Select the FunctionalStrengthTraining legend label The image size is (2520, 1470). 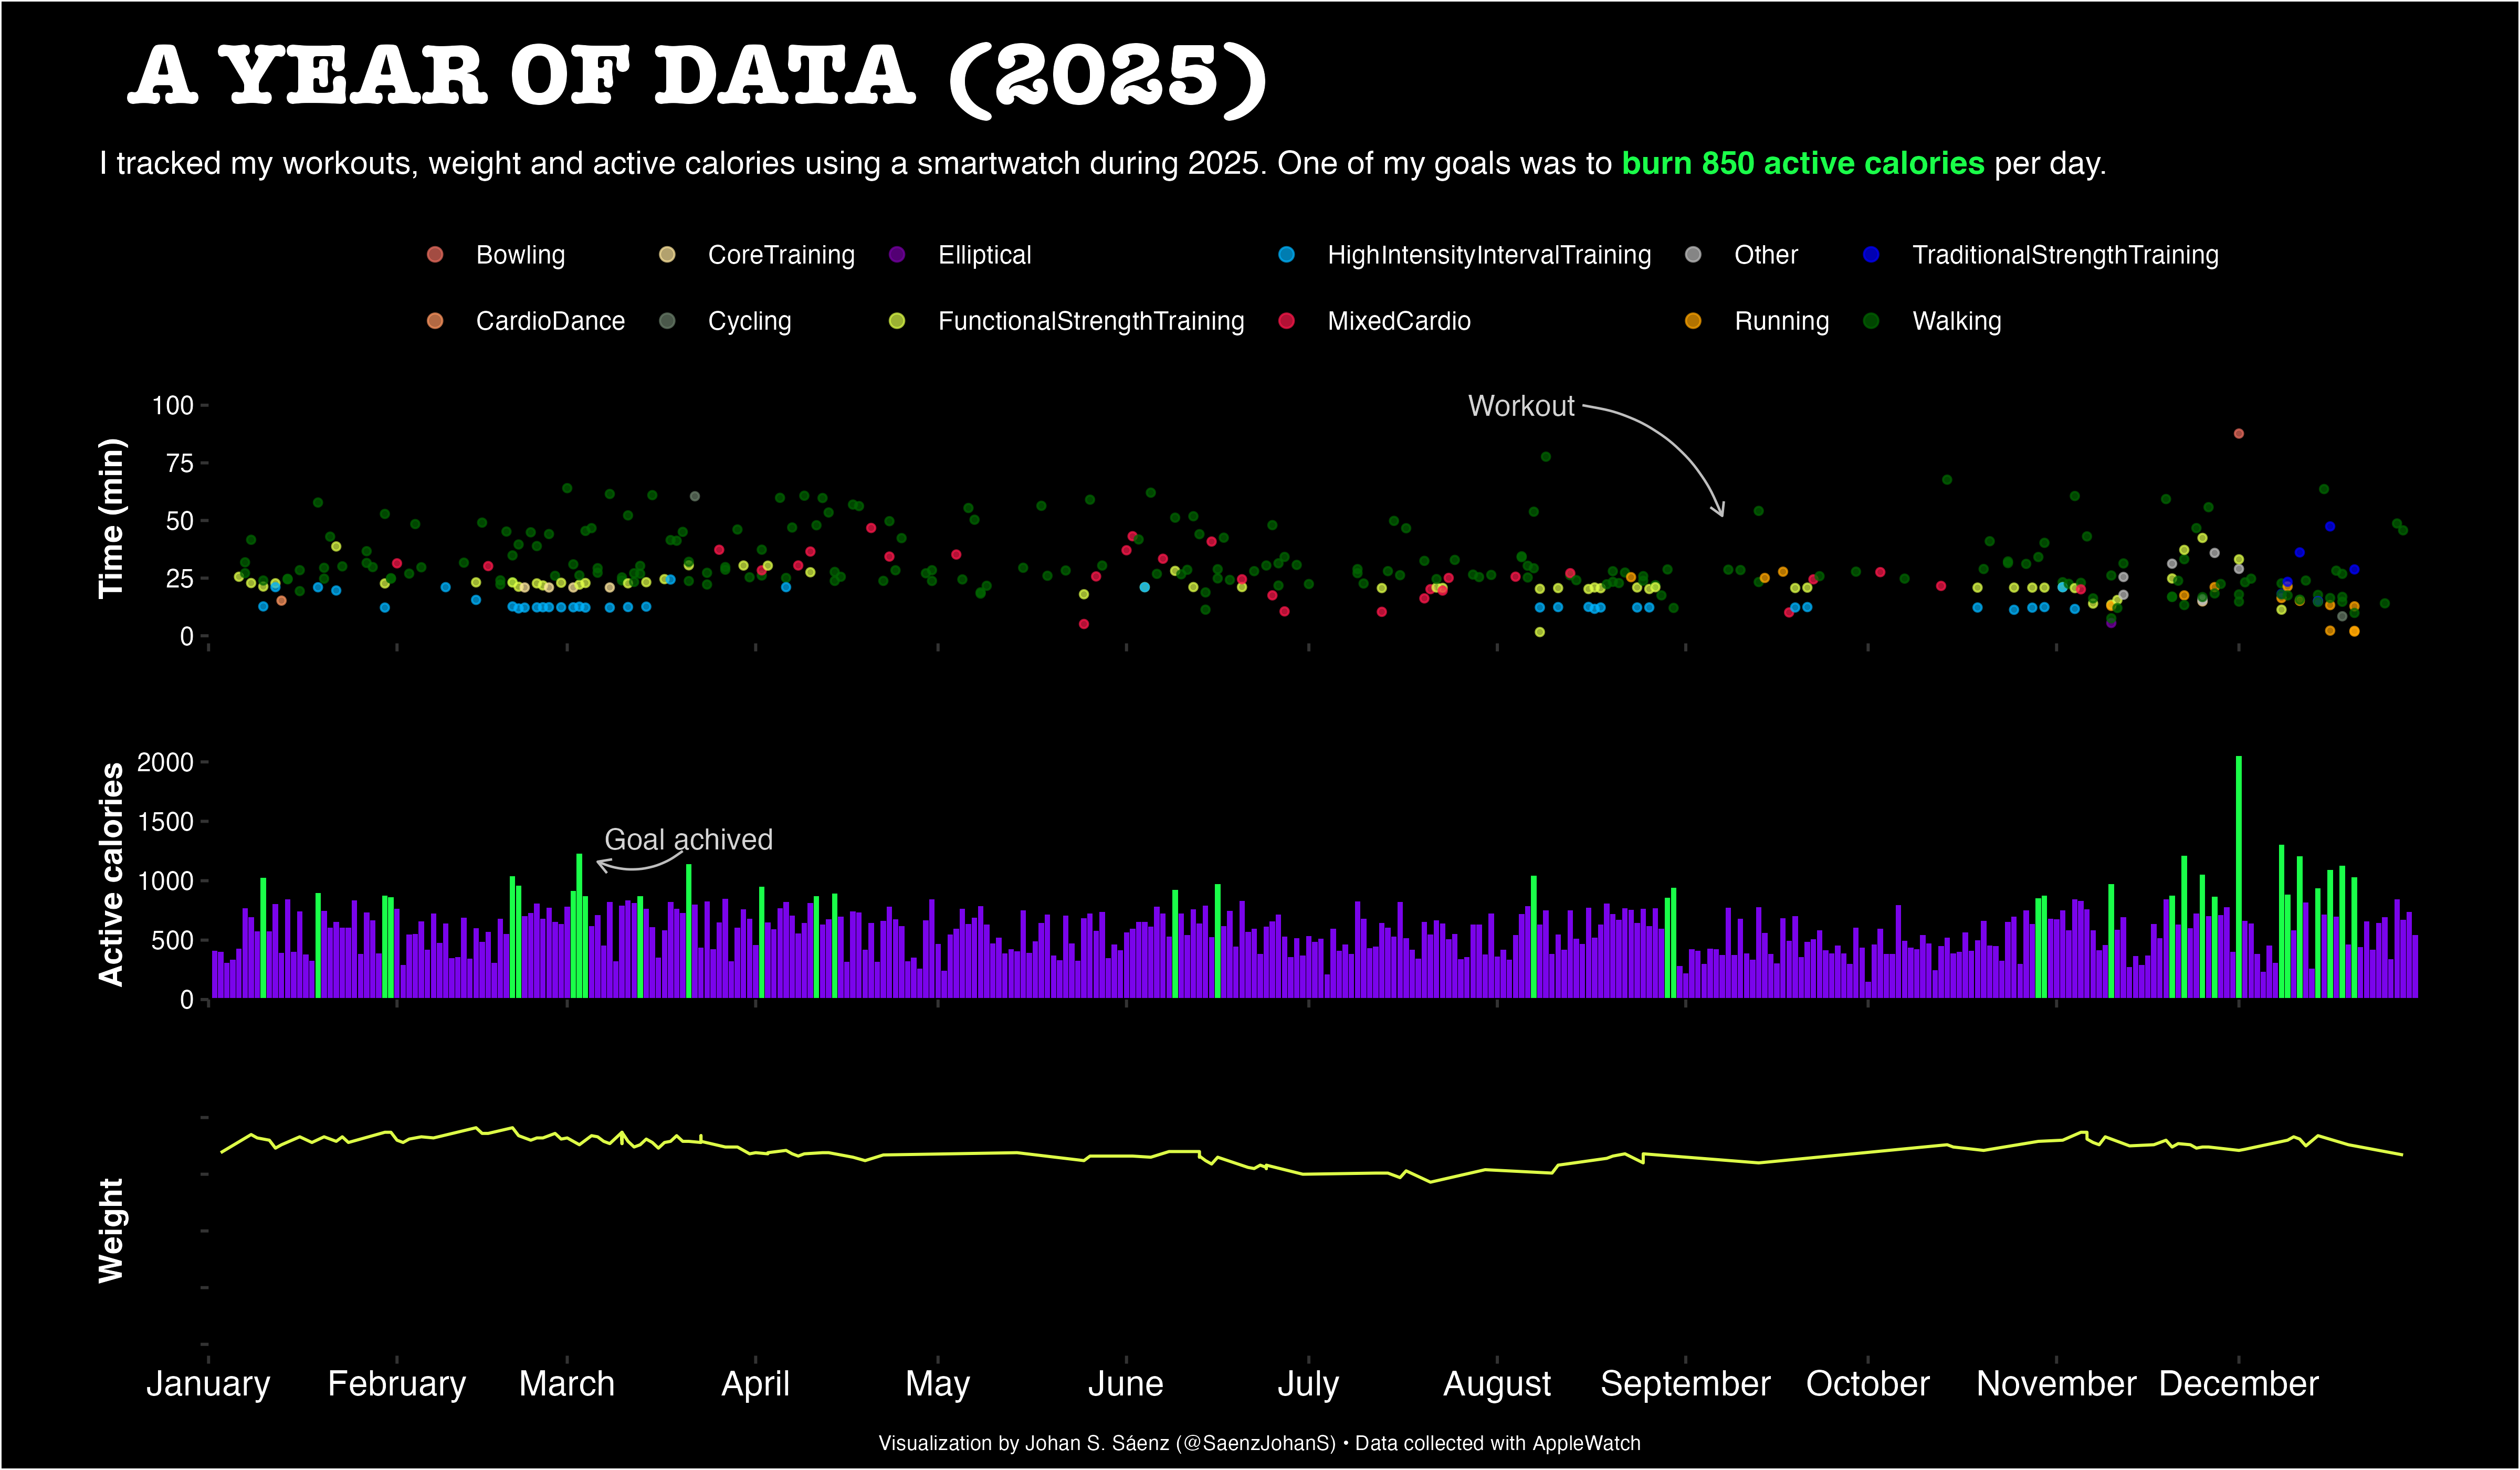[1091, 321]
